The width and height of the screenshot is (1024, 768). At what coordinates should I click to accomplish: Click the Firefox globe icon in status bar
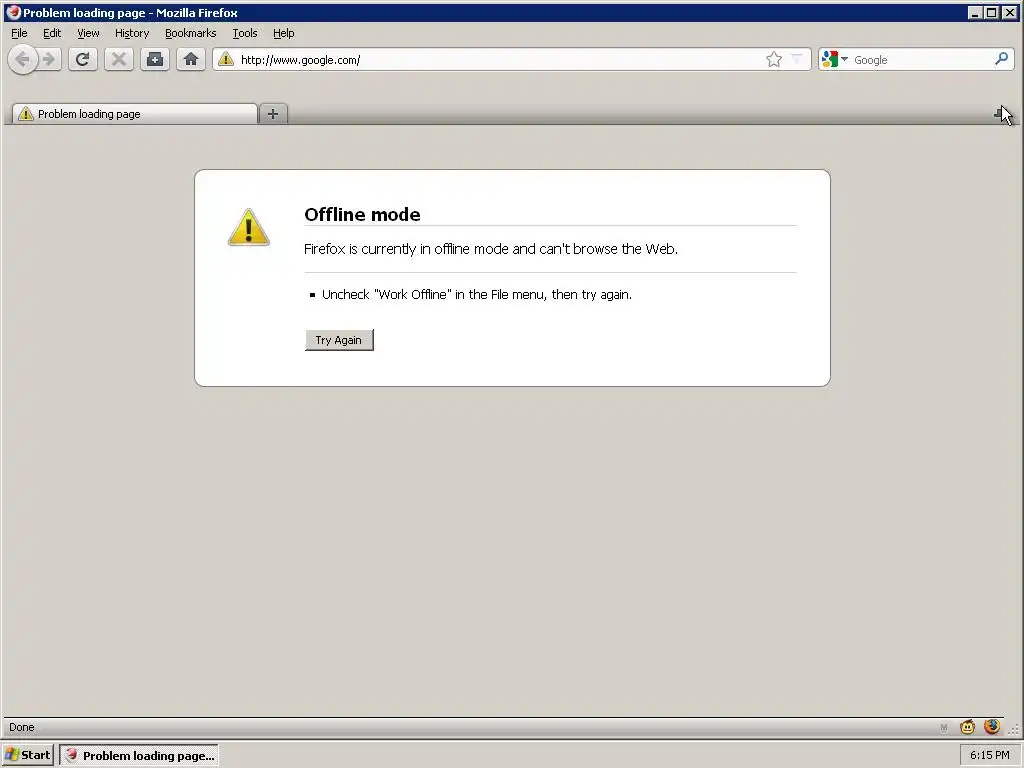pos(992,726)
